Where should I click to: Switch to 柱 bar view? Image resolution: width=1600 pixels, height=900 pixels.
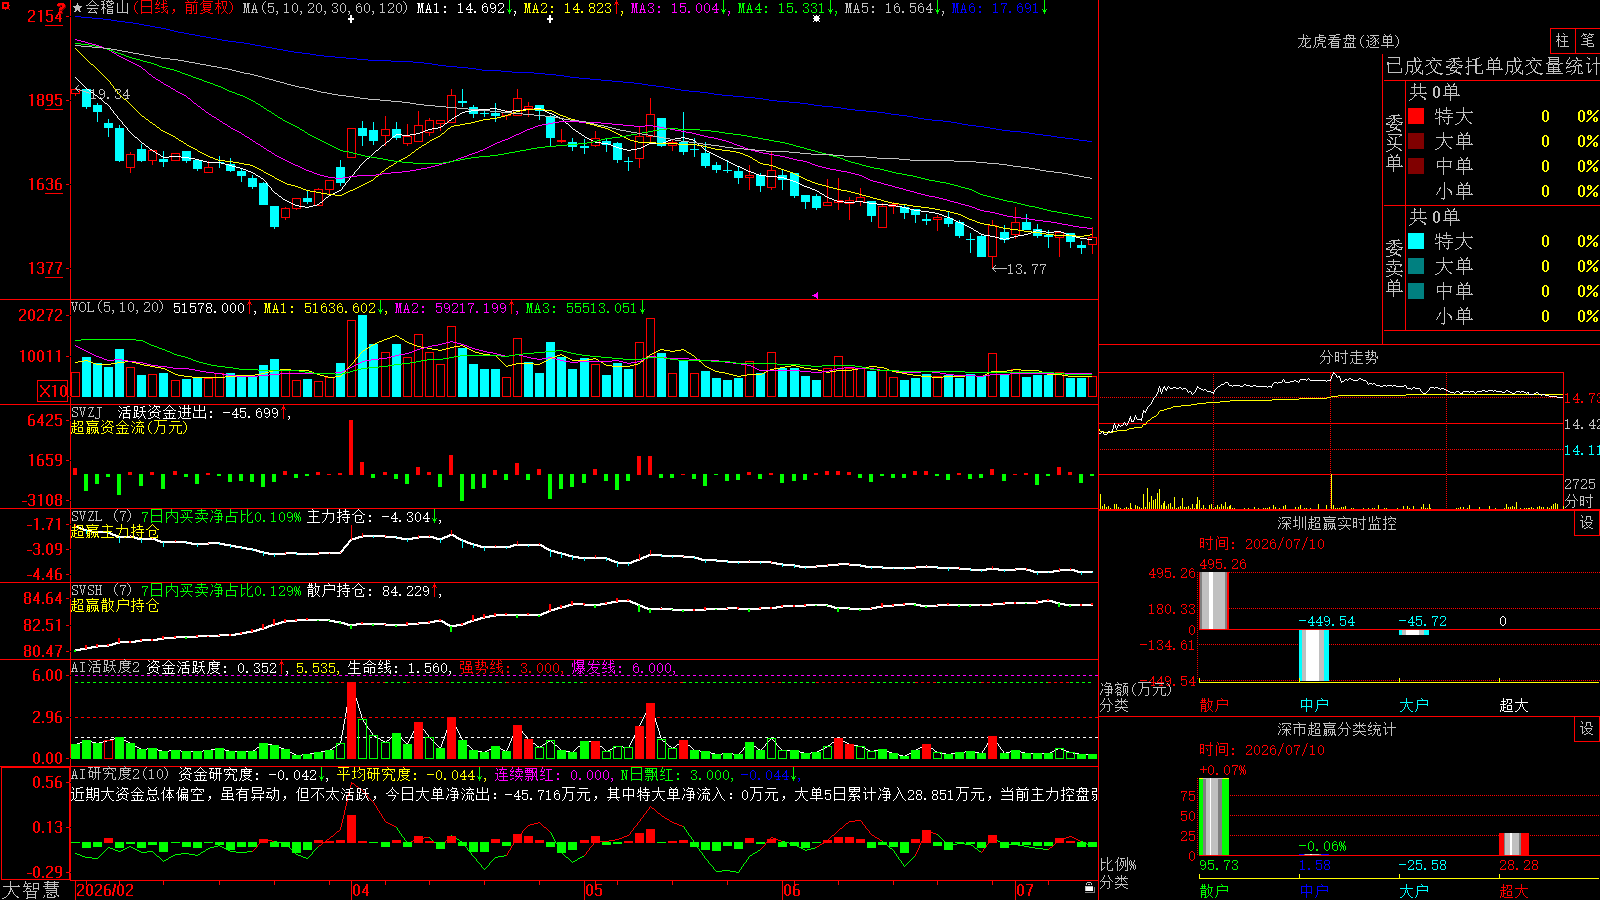tap(1562, 40)
